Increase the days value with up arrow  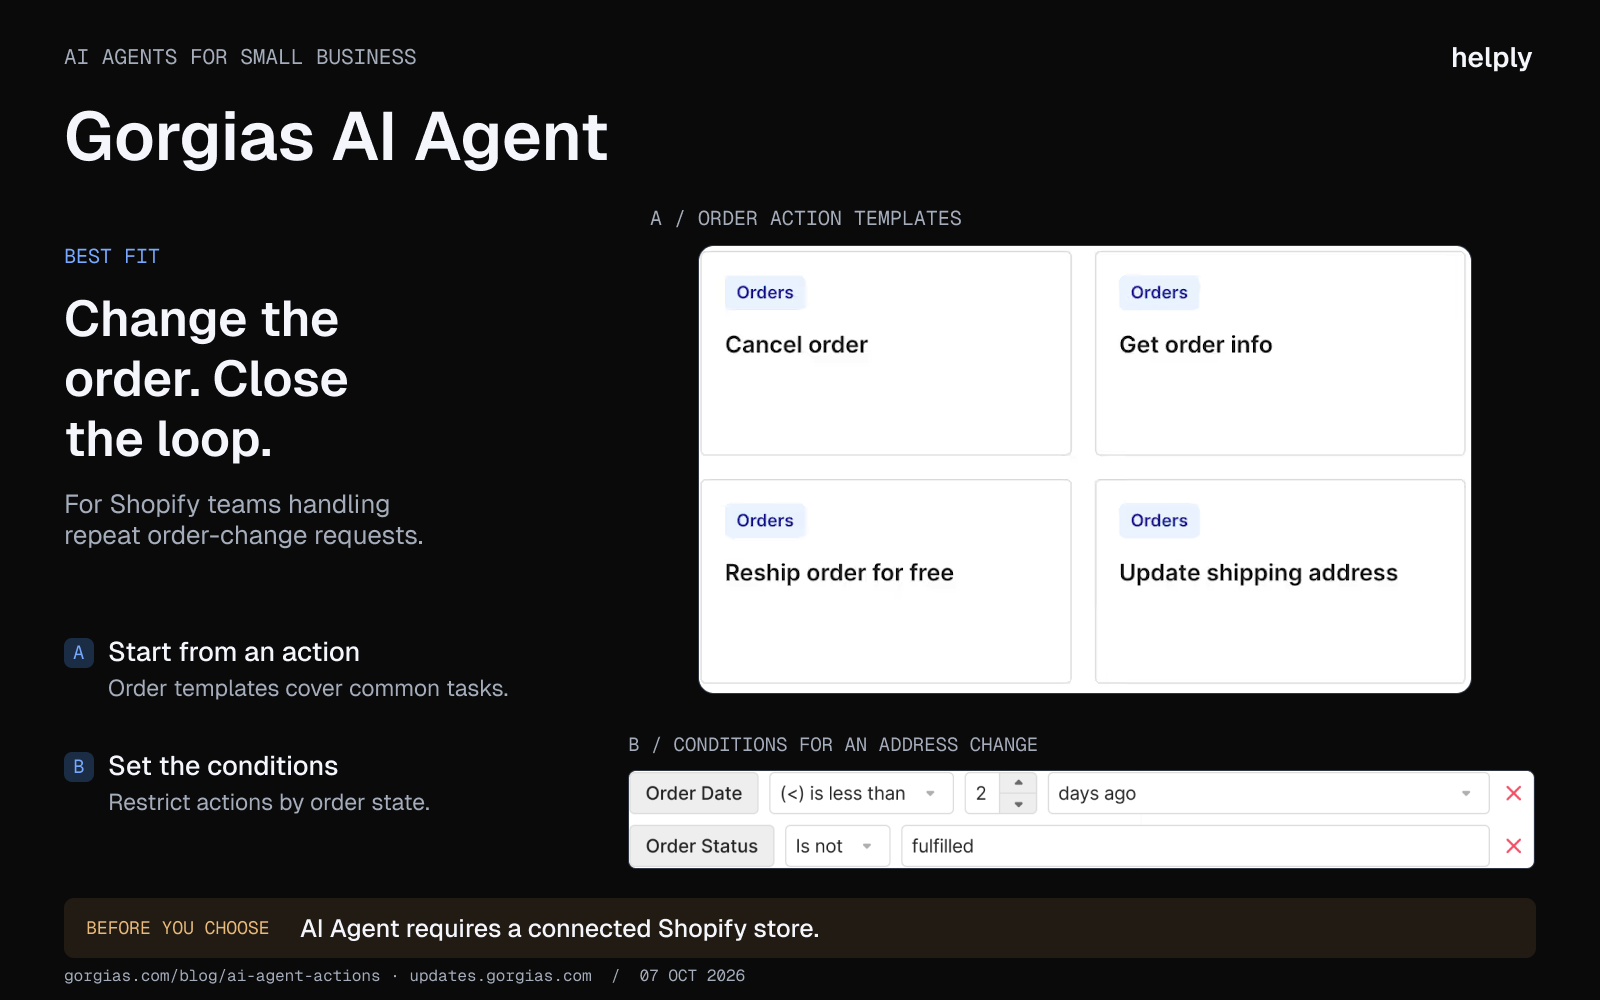(1018, 783)
